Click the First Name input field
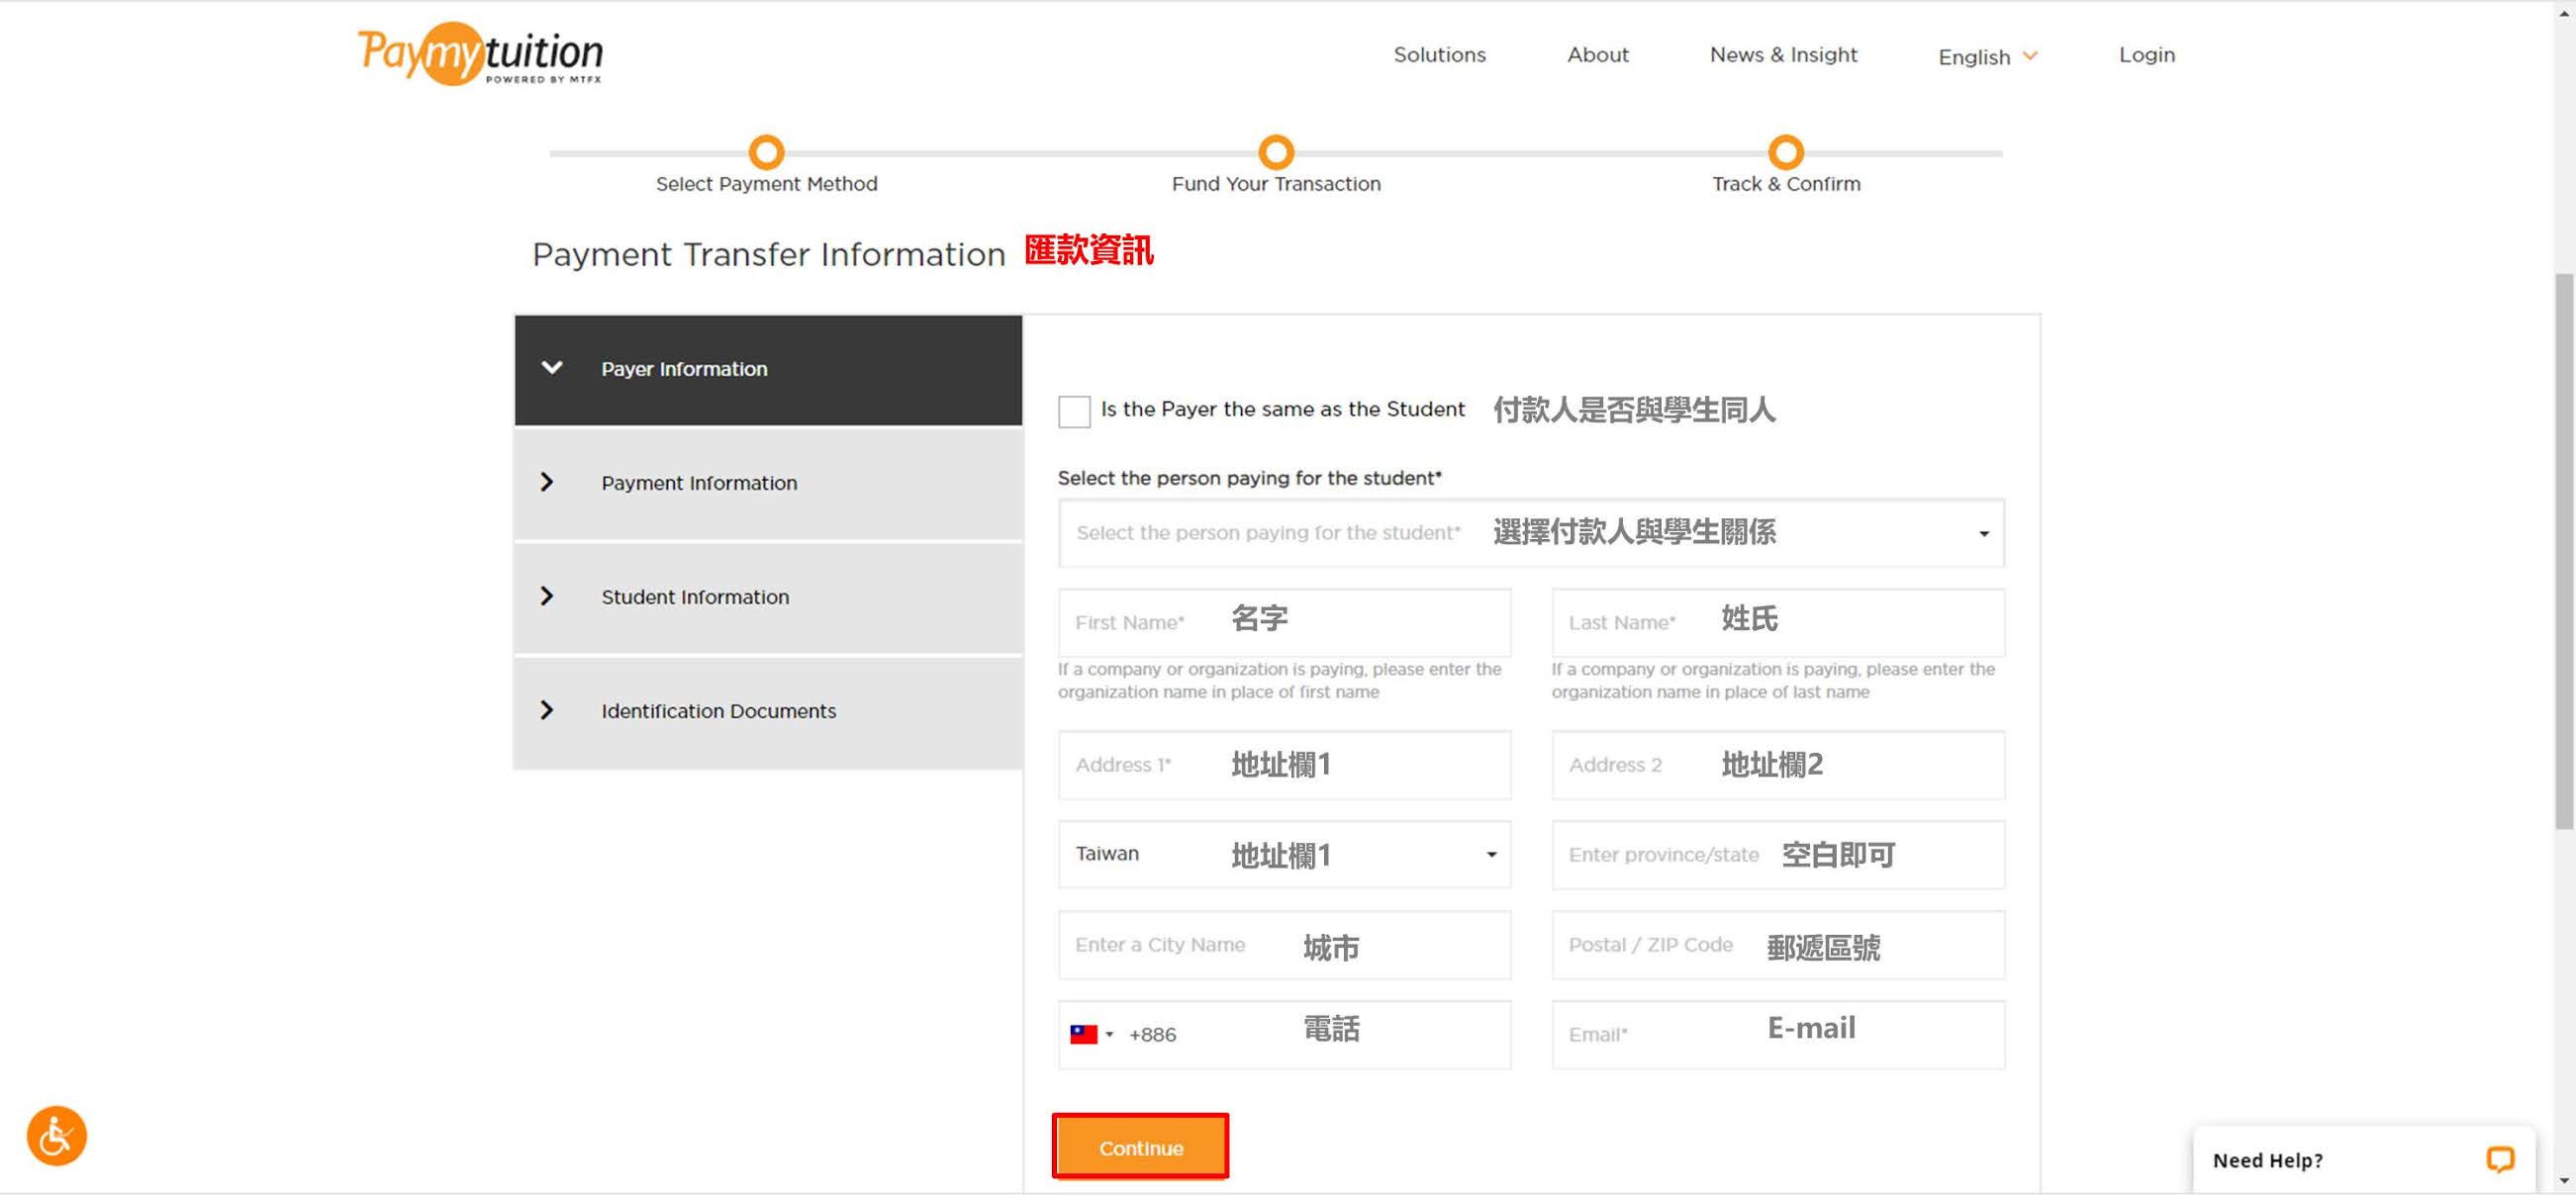Screen dimensions: 2576x1195 1284,622
